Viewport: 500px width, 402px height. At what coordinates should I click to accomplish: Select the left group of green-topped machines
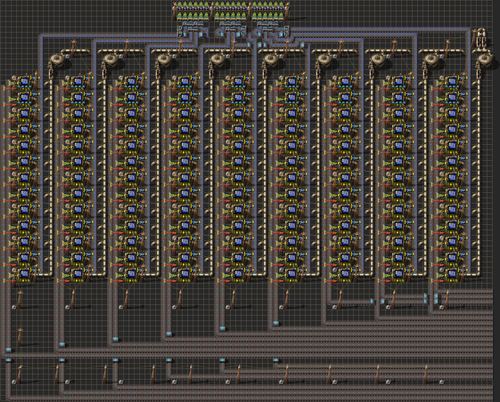(193, 11)
